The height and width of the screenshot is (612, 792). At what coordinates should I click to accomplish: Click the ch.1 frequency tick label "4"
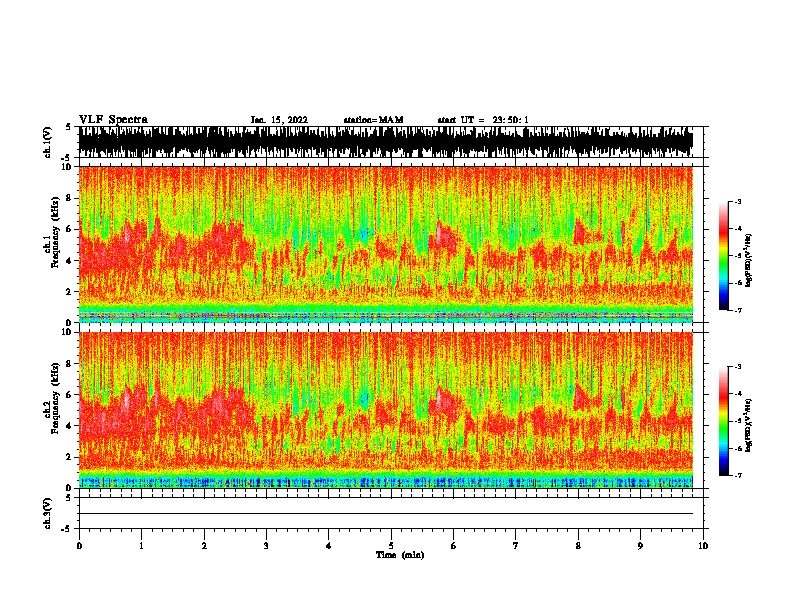[x=70, y=261]
